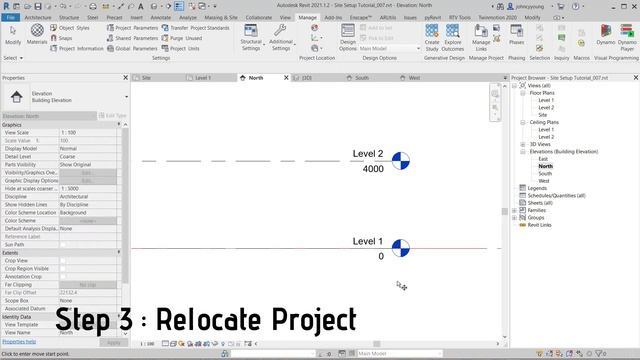Screen dimensions: 640x360
Task: Open Additional Settings wrench
Action: point(281,37)
